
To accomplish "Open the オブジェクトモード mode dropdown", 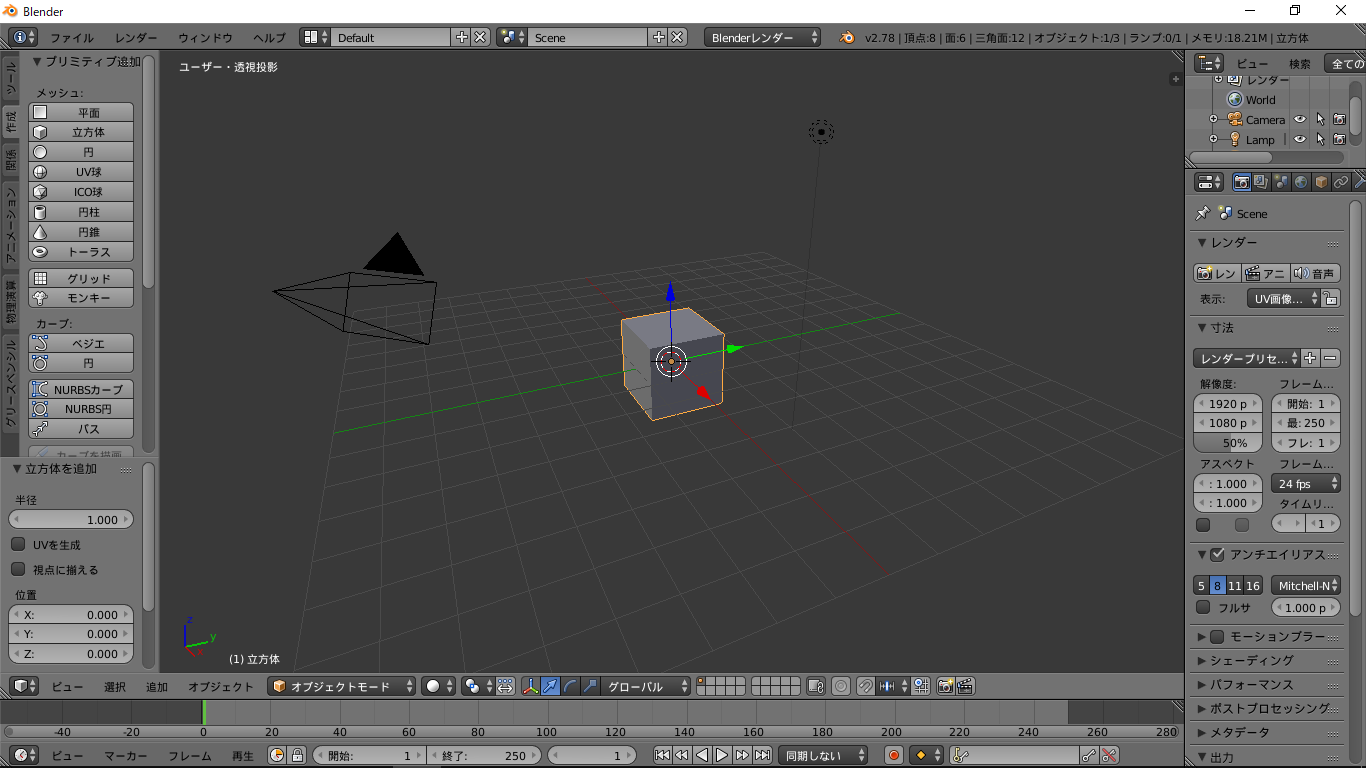I will click(342, 686).
